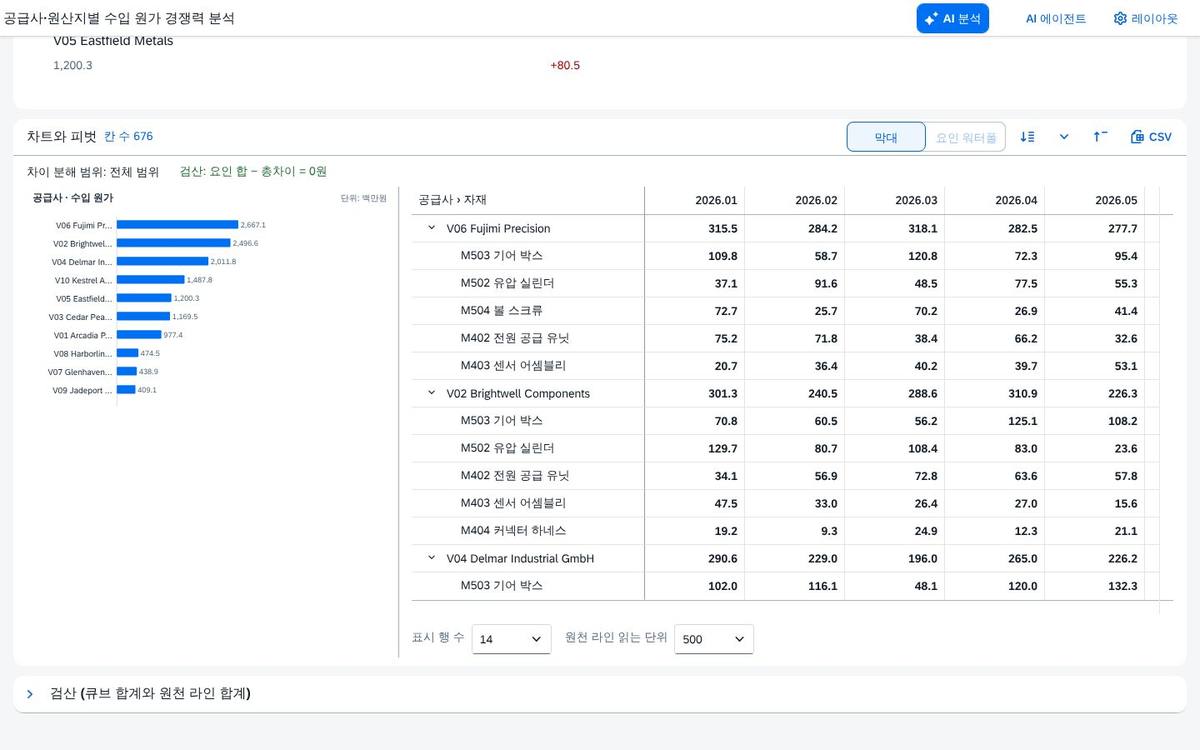Click the V09 Jadeport chart bar
Viewport: 1200px width, 750px height.
point(126,390)
